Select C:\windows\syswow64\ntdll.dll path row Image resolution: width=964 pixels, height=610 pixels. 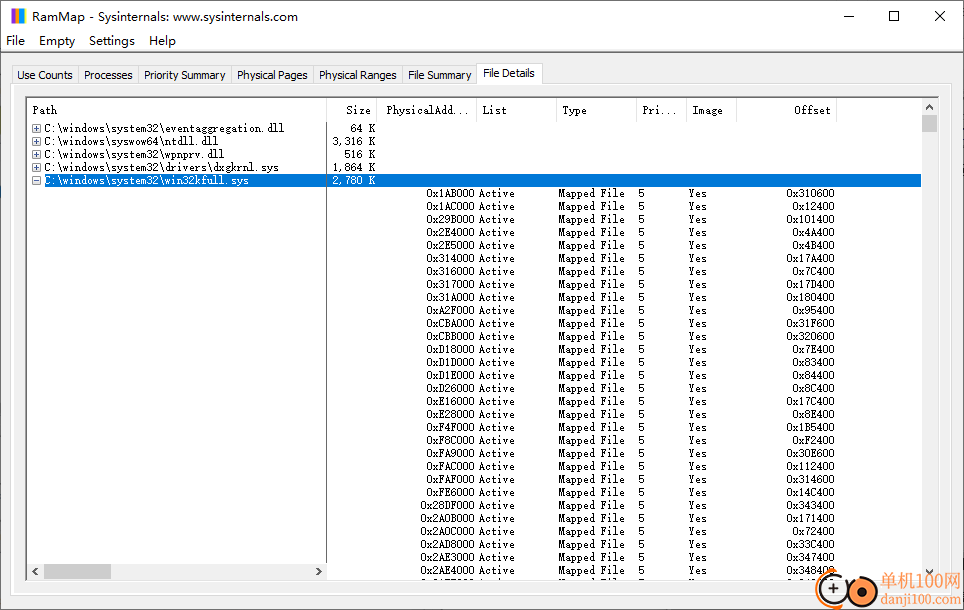(131, 141)
